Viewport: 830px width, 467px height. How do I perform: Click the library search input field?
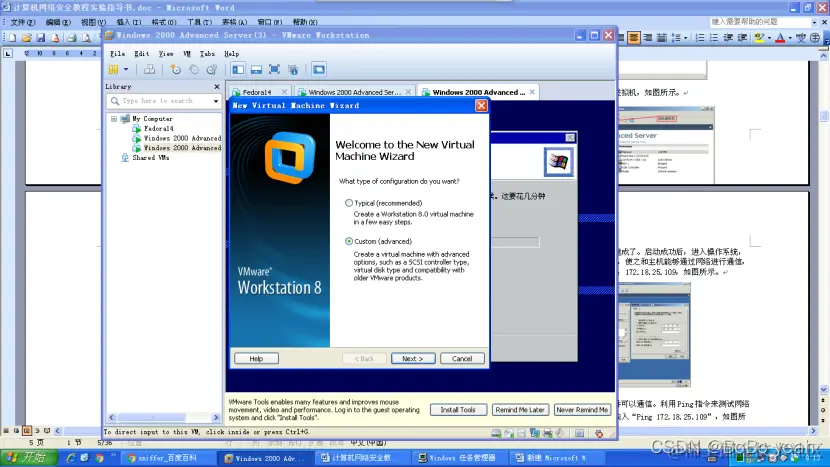pyautogui.click(x=165, y=101)
